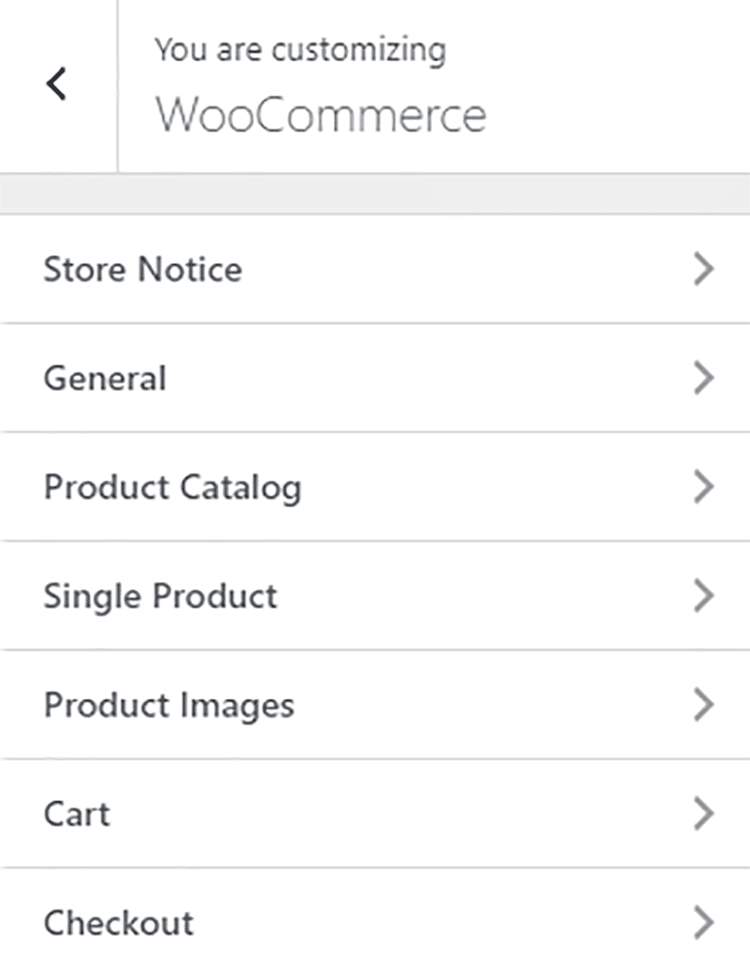Open the Store Notice section label
The width and height of the screenshot is (750, 973).
coord(142,269)
